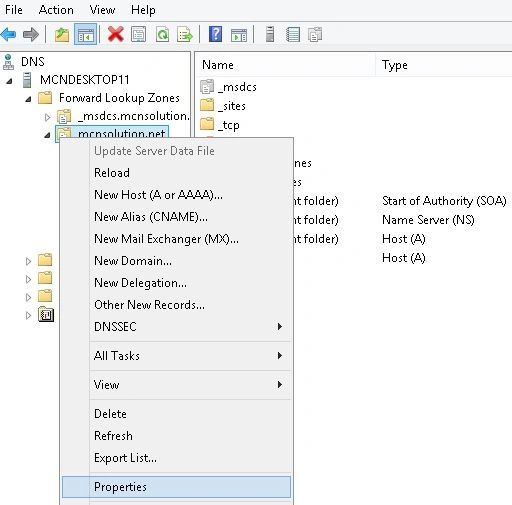Expand the All Tasks submenu arrow
This screenshot has height=505, width=512.
point(280,356)
